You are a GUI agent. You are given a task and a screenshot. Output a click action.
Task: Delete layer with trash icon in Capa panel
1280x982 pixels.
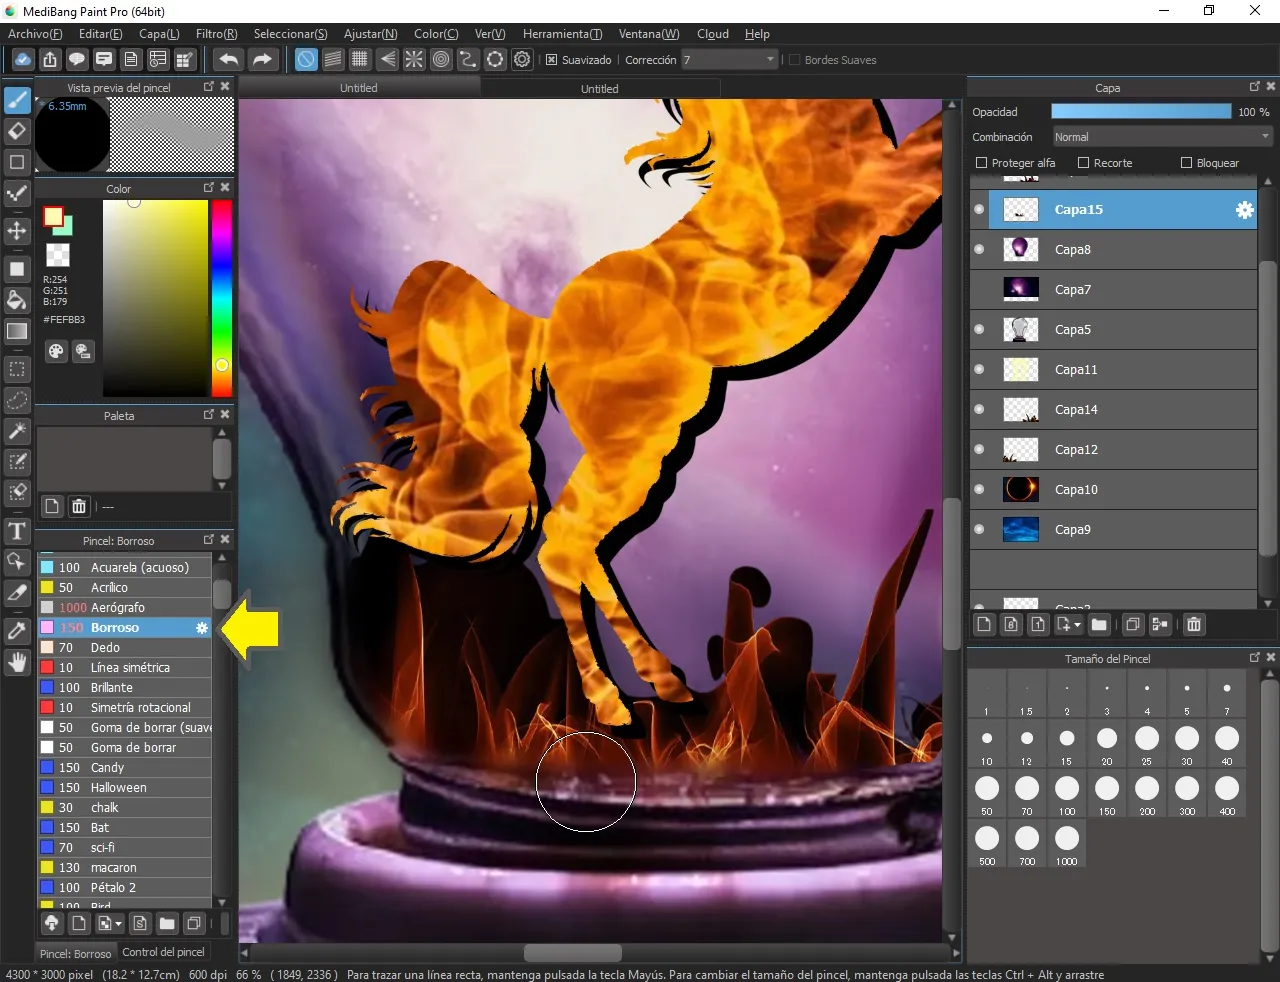(x=1194, y=625)
